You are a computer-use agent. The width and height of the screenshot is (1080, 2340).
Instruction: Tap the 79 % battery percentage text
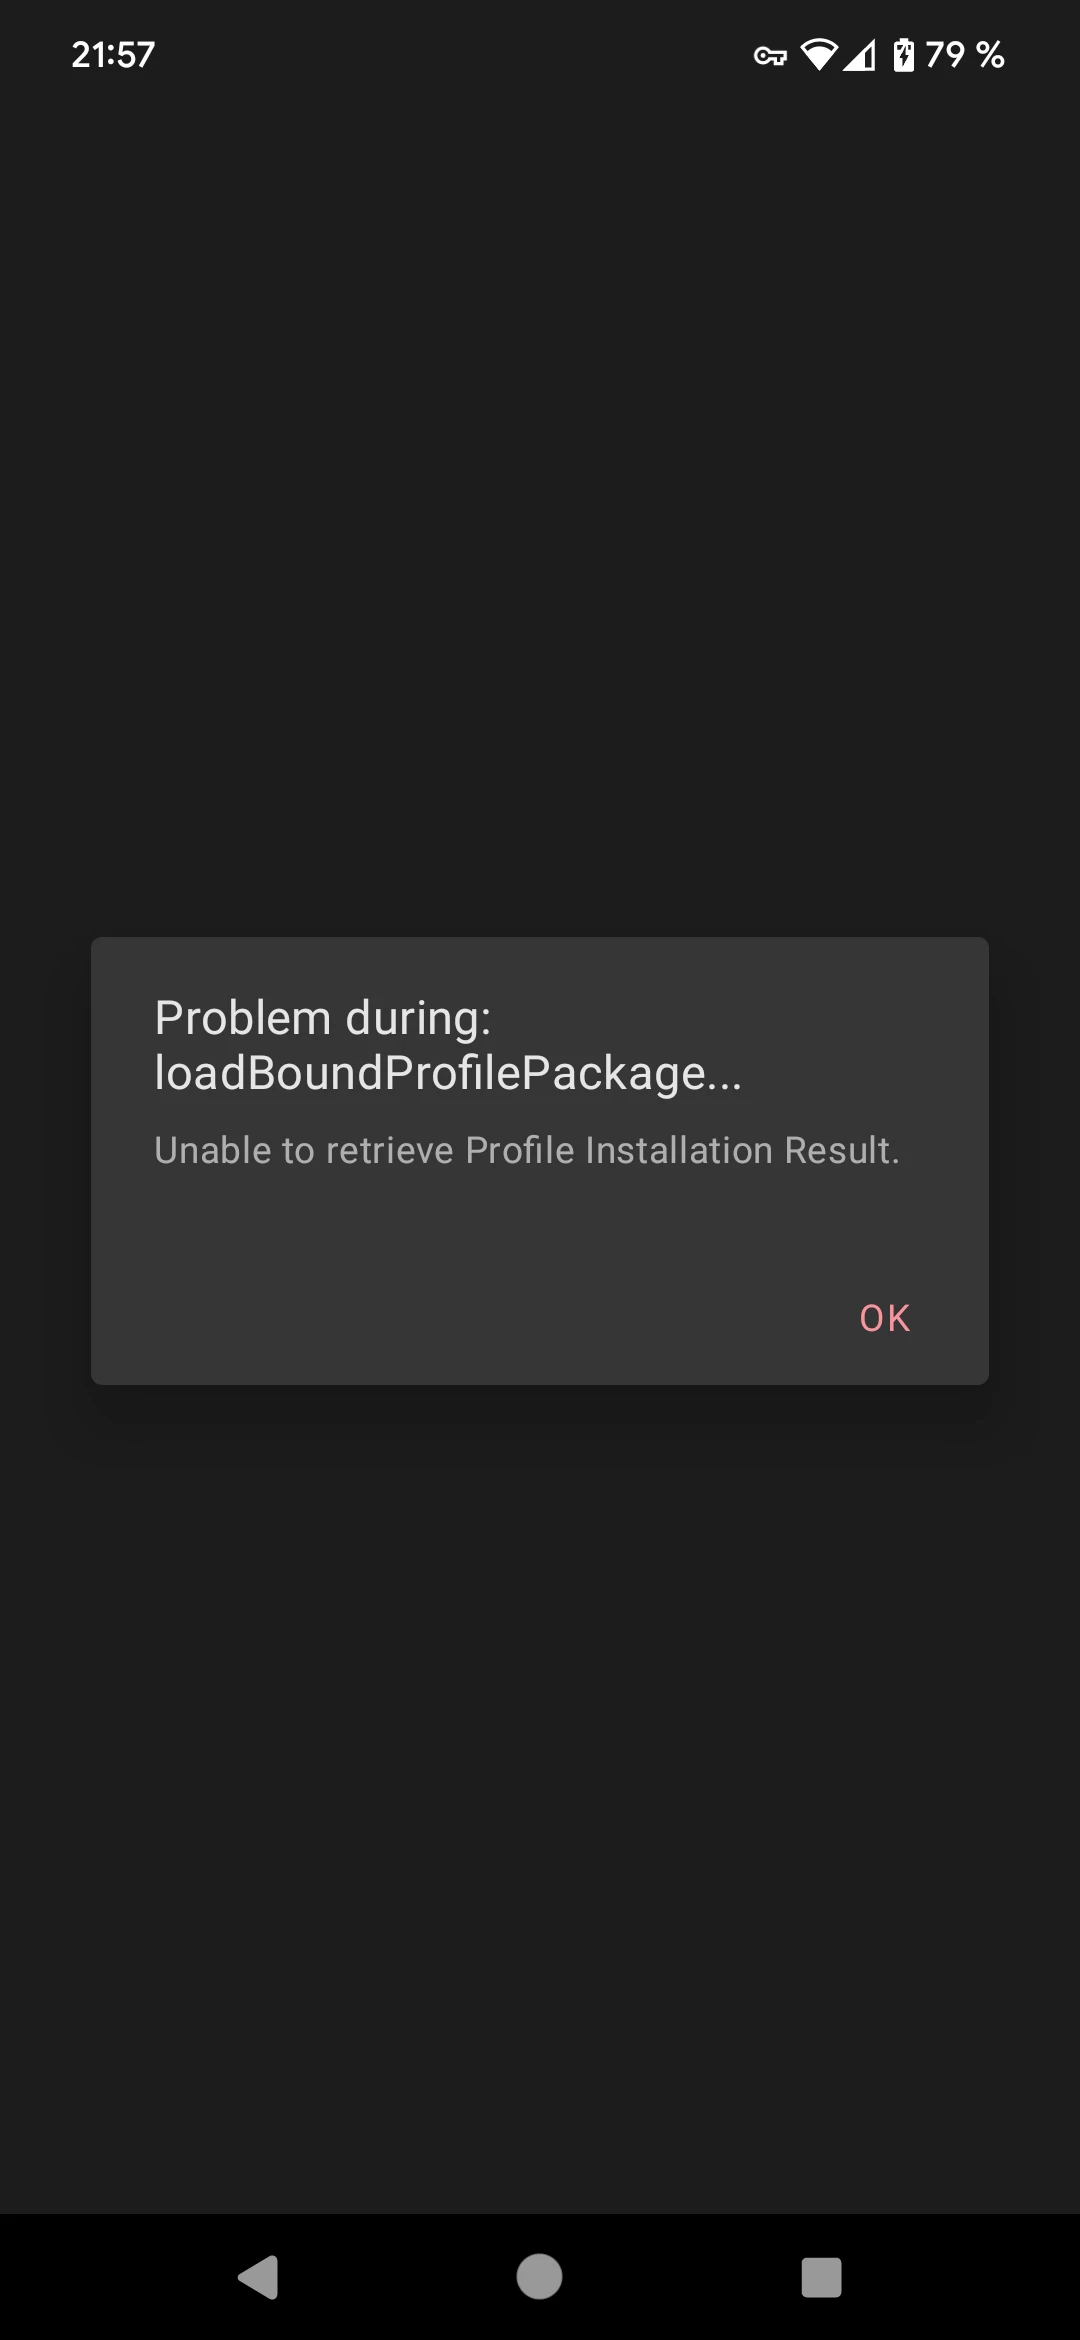click(964, 55)
